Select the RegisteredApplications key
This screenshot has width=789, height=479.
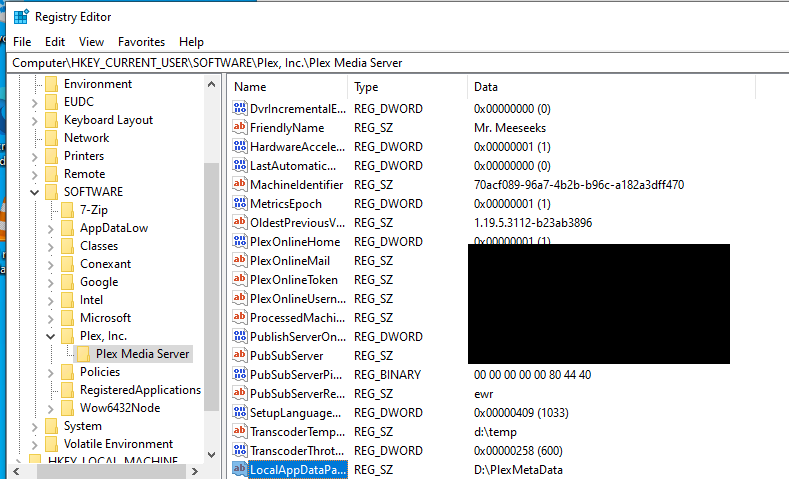(x=140, y=390)
